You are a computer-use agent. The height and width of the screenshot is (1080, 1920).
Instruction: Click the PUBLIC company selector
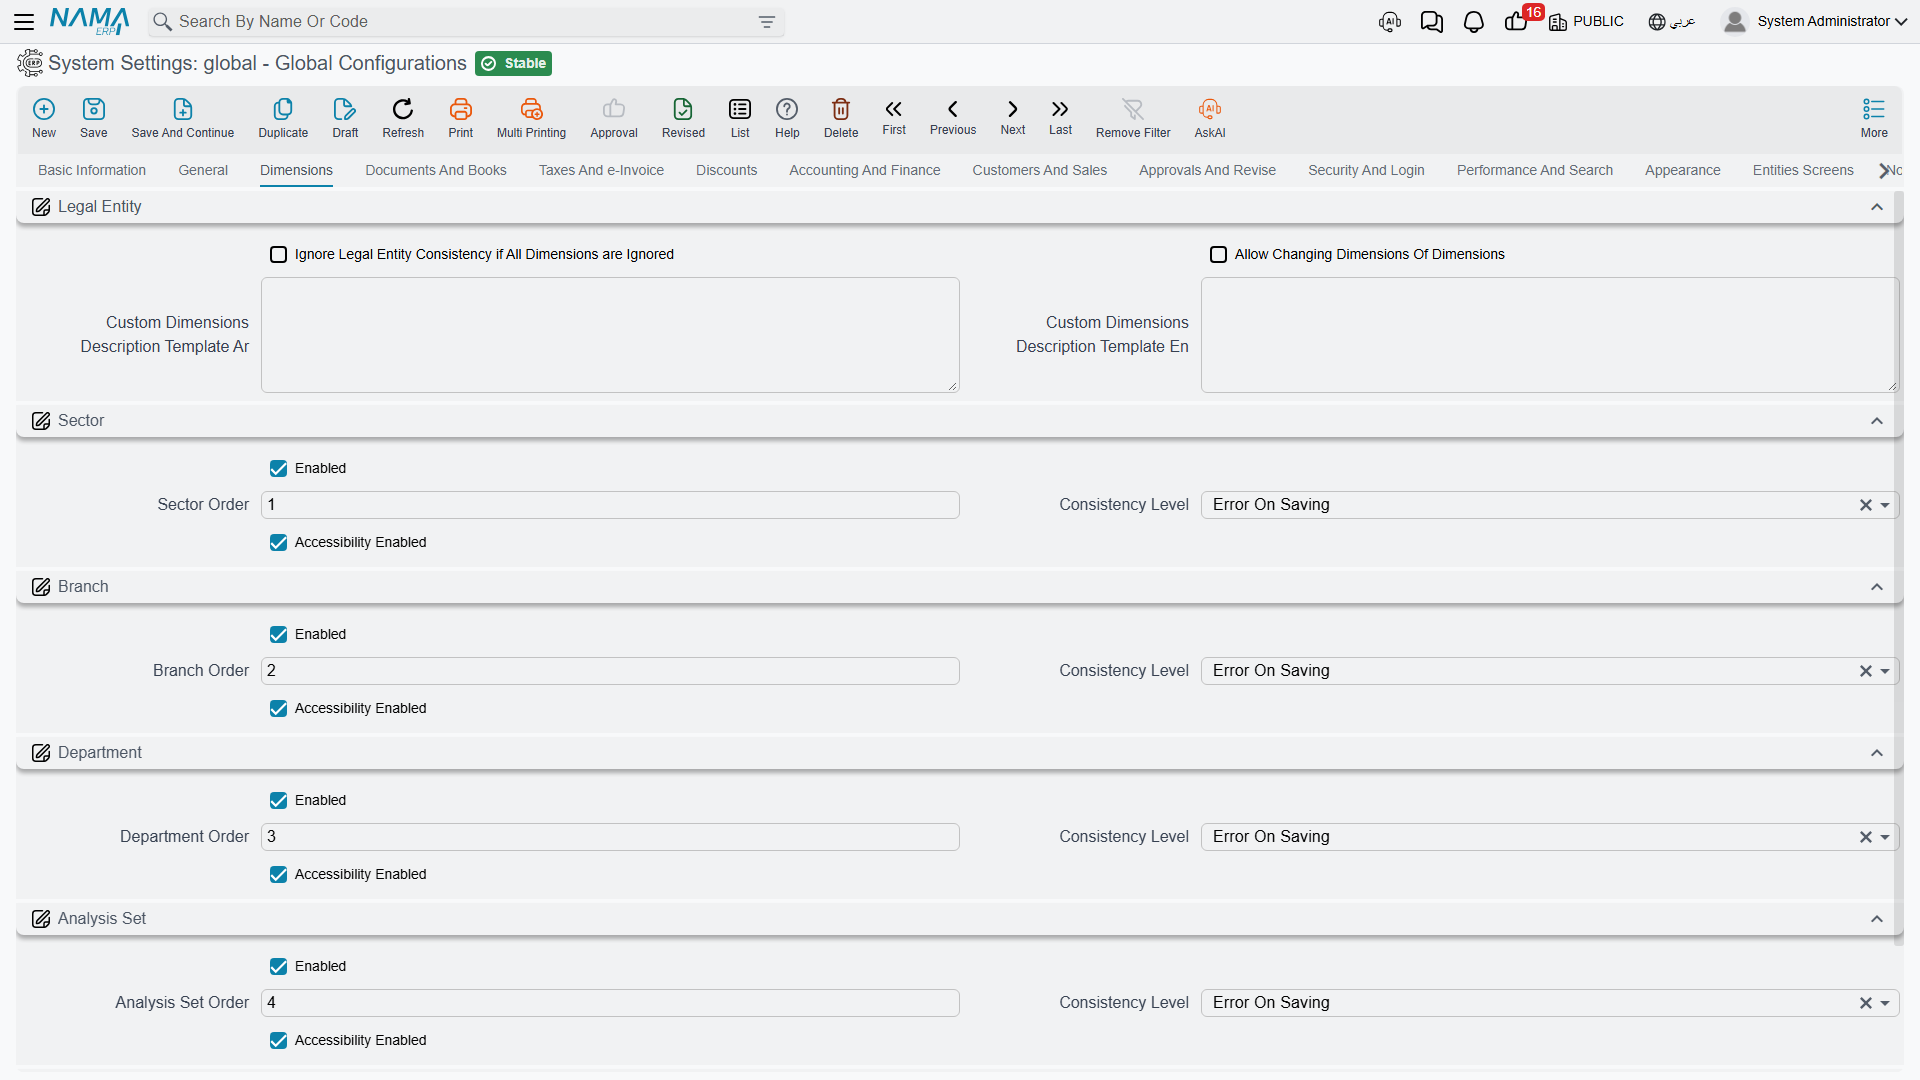click(x=1586, y=22)
